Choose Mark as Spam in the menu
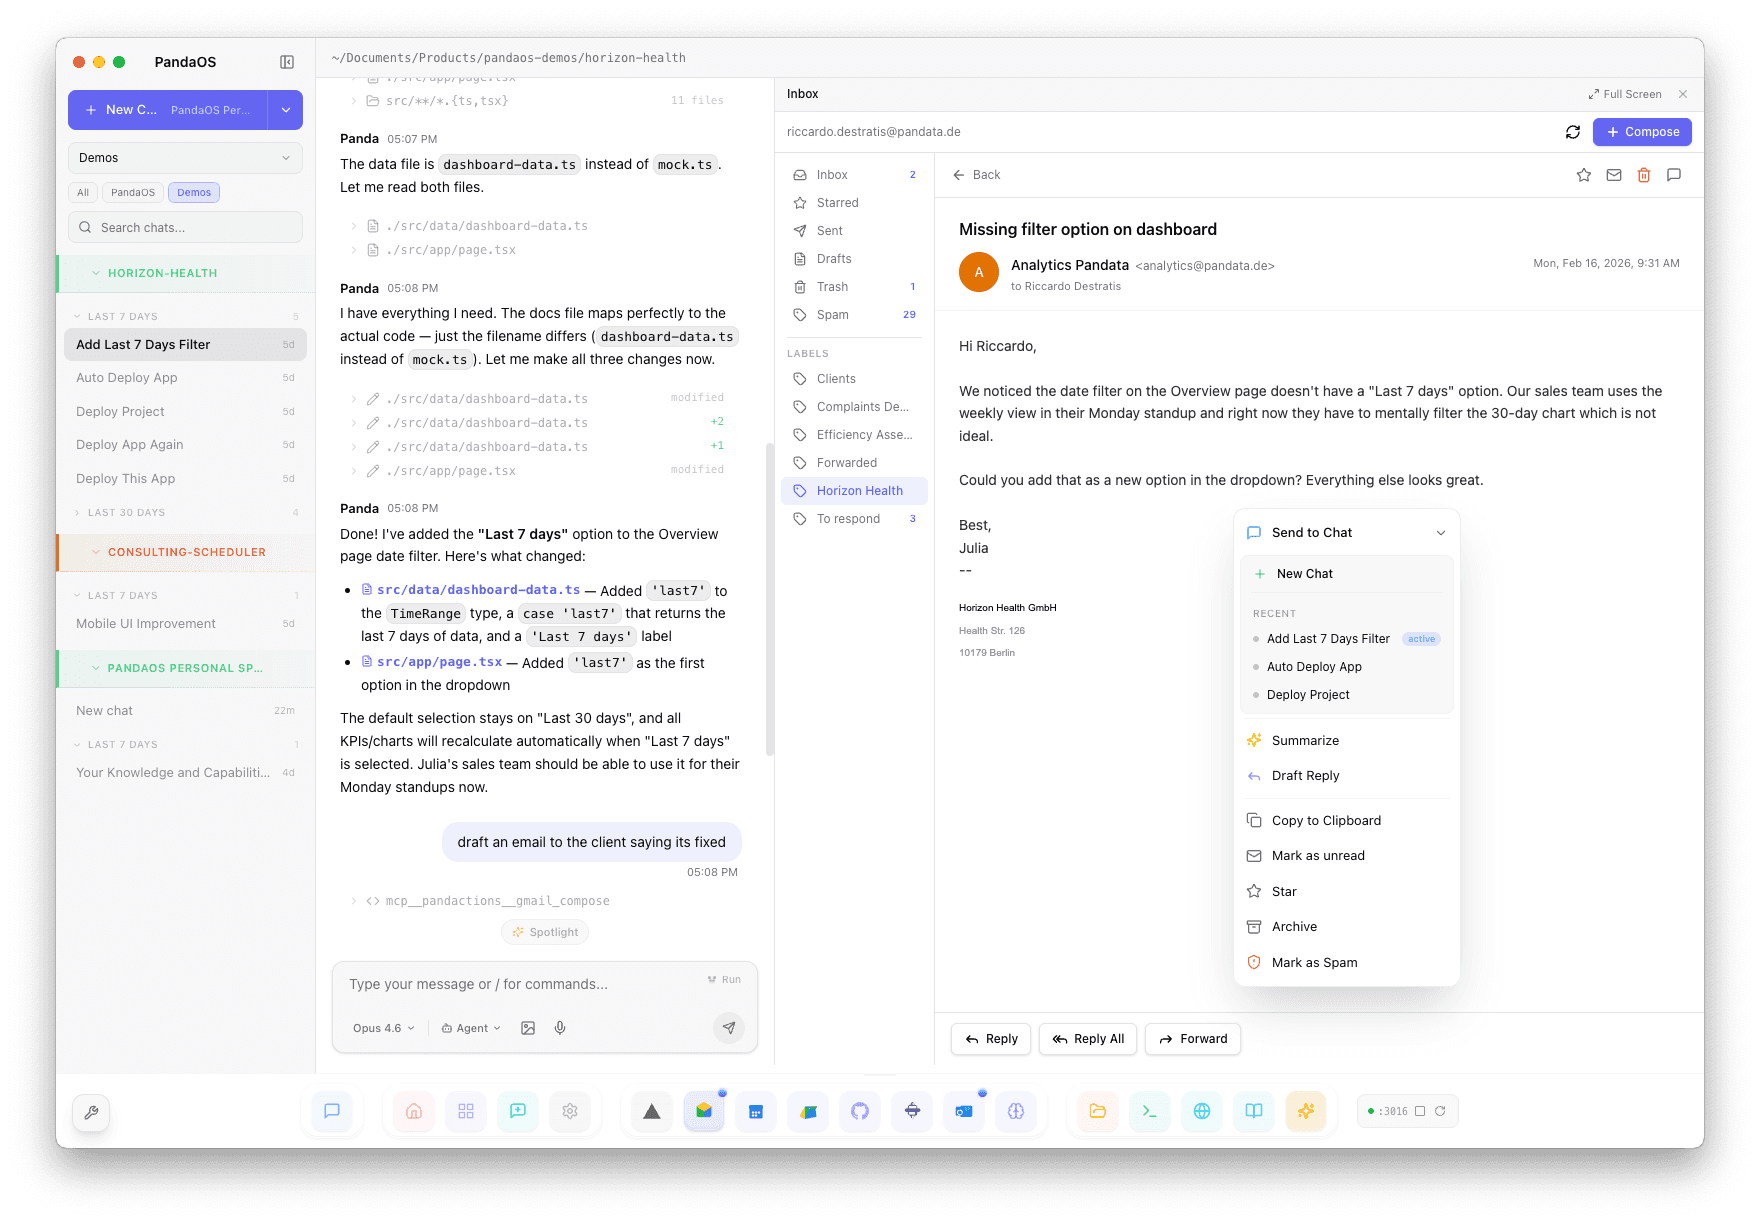1760x1222 pixels. click(1313, 962)
